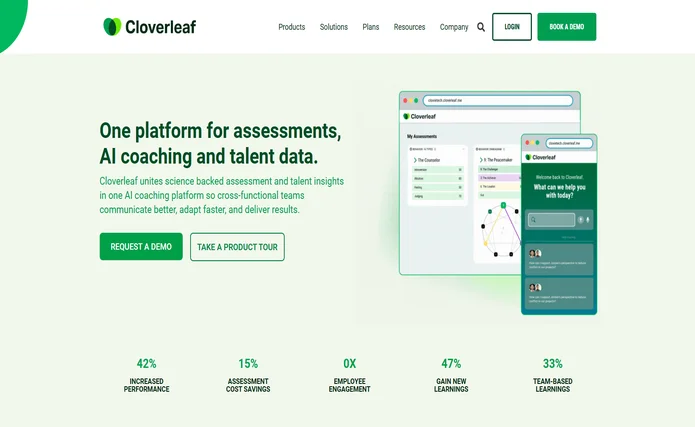
Task: Click the Cloverleaf logo in mobile mockup
Action: pyautogui.click(x=541, y=157)
